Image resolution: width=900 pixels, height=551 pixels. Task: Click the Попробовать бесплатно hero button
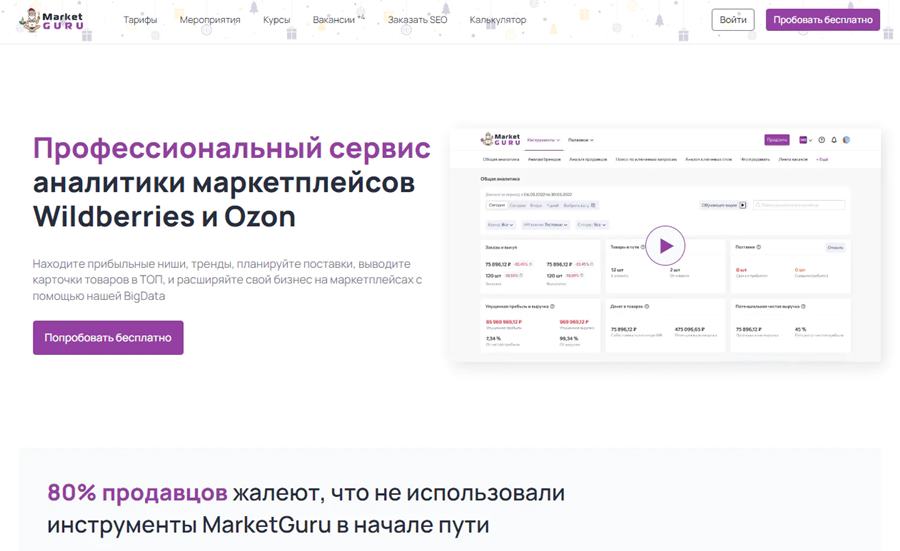108,337
